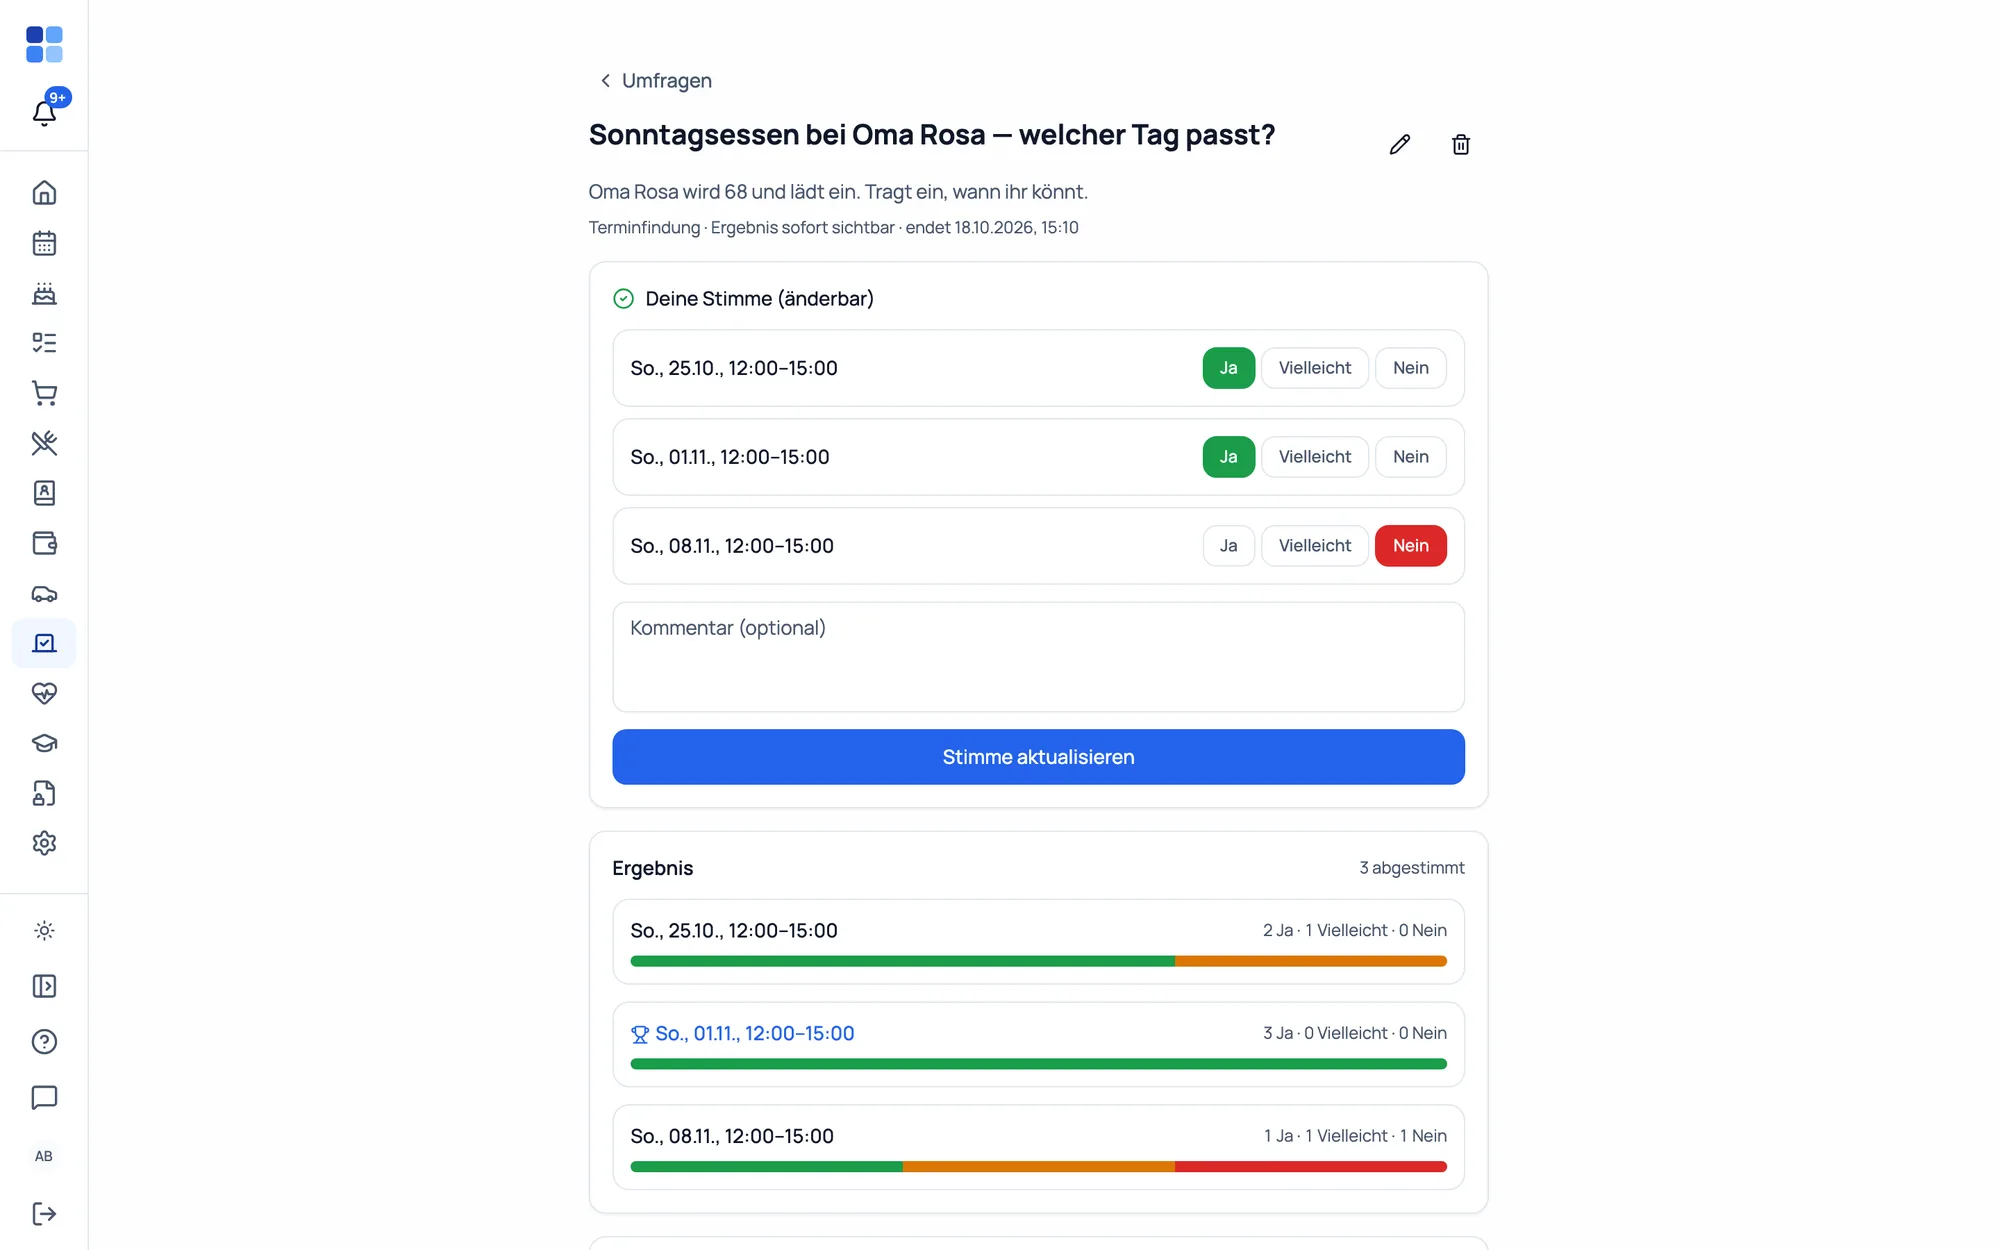Screen dimensions: 2000x1250
Task: Open the help question mark icon
Action: 44,1042
